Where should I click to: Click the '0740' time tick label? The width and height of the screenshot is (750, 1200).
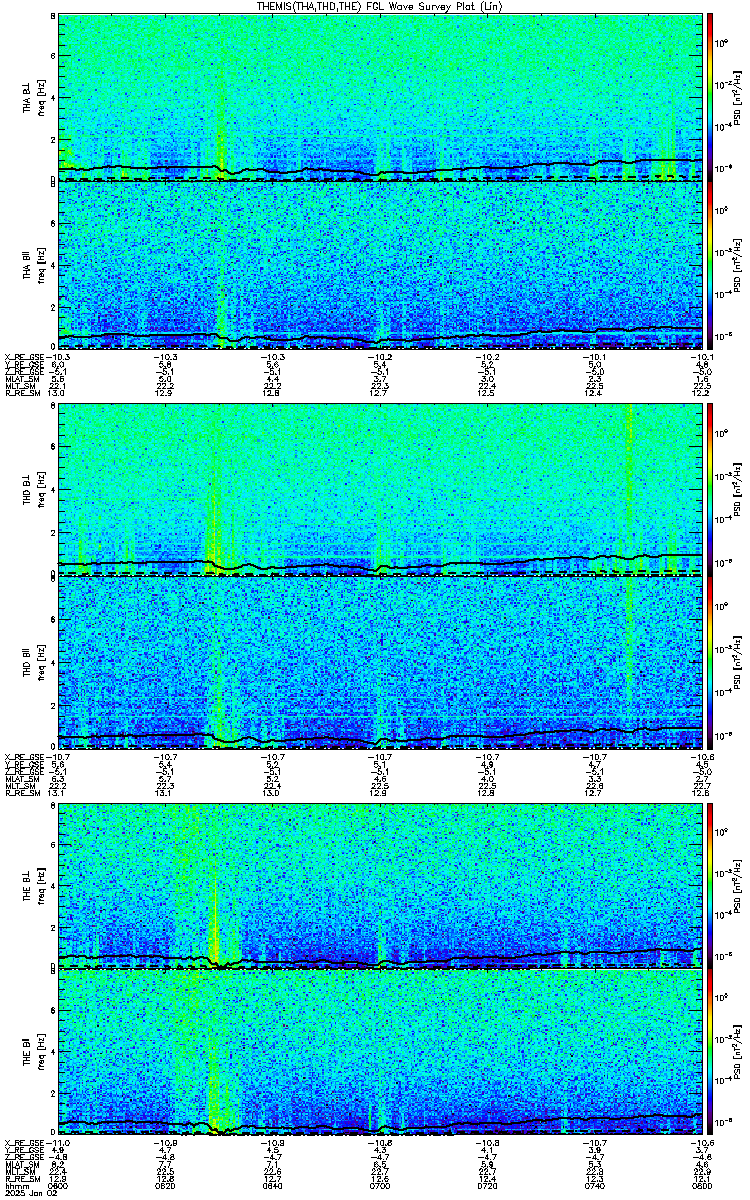point(593,1186)
